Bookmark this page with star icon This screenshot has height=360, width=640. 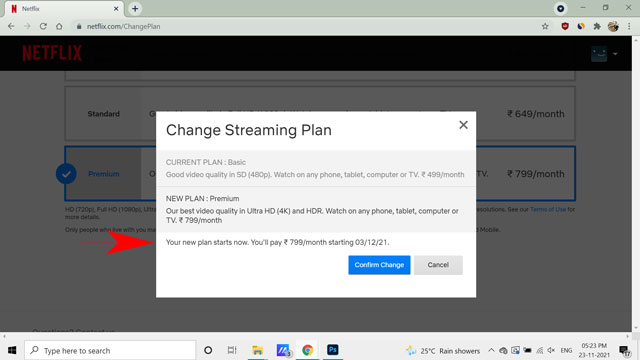[x=545, y=26]
